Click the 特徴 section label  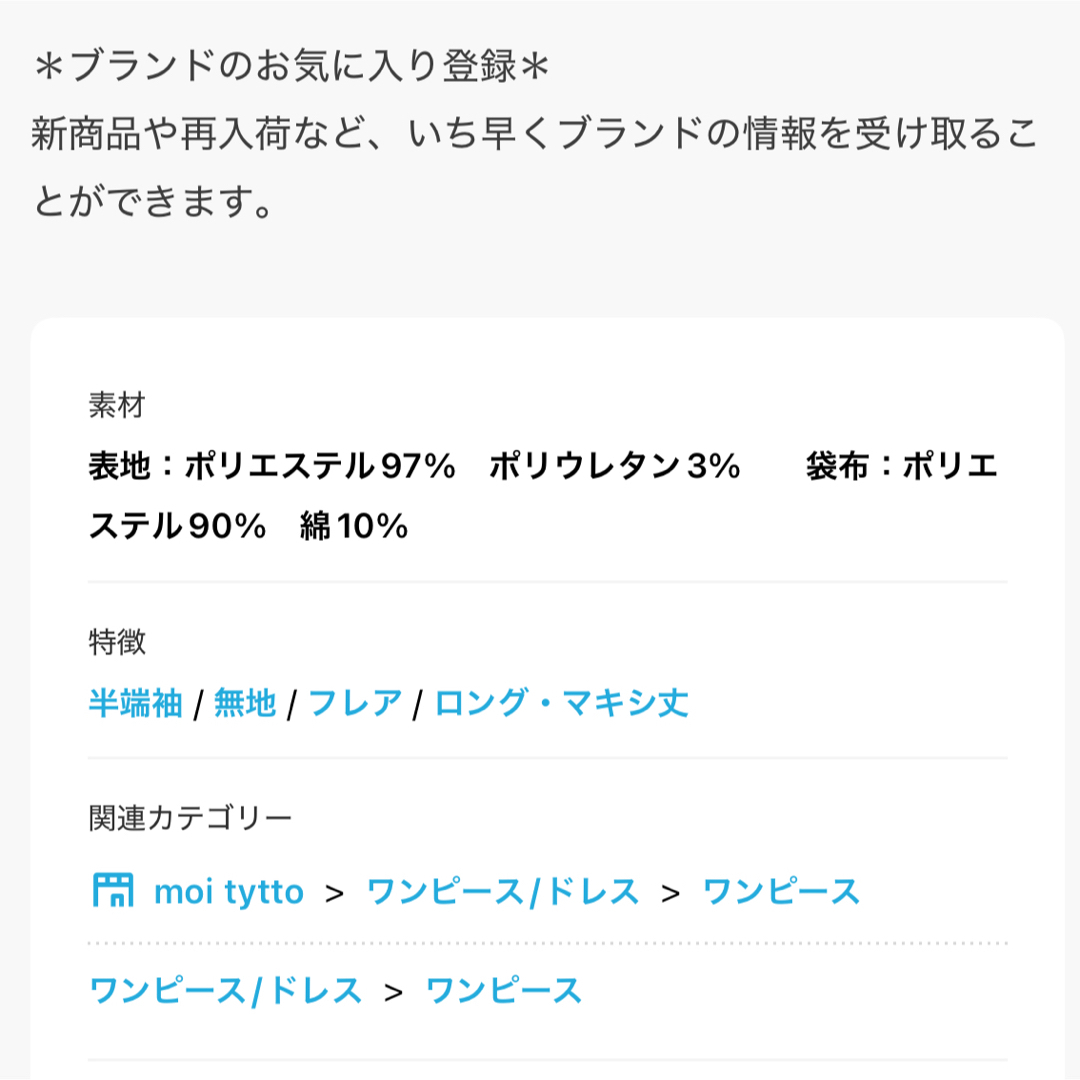tap(117, 642)
